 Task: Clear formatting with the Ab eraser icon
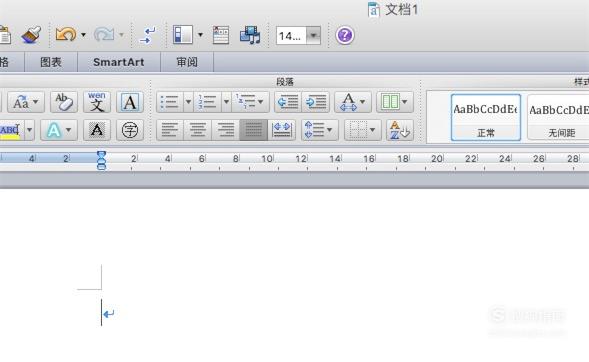pos(64,102)
